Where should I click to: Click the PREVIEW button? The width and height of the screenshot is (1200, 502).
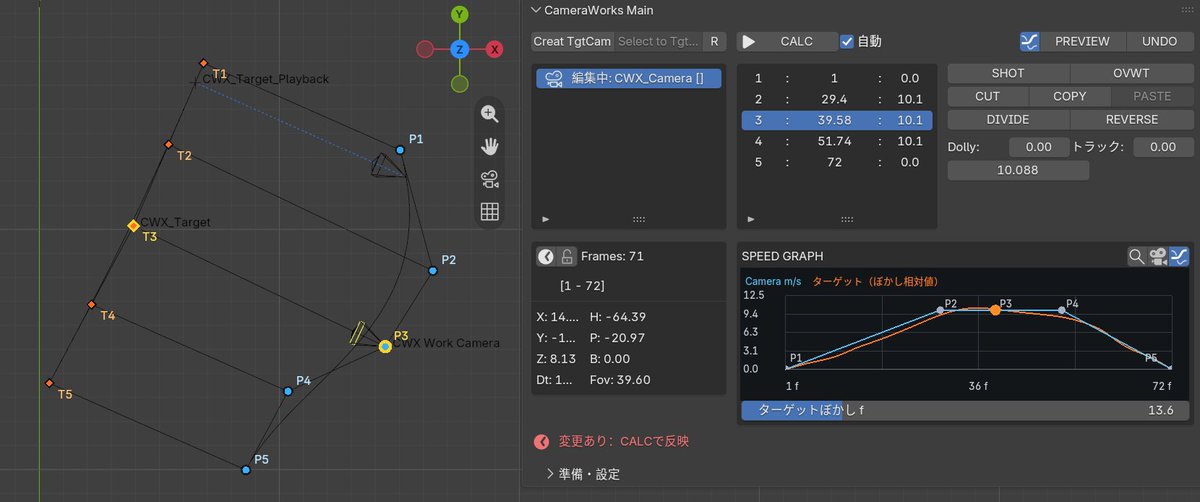click(1084, 41)
